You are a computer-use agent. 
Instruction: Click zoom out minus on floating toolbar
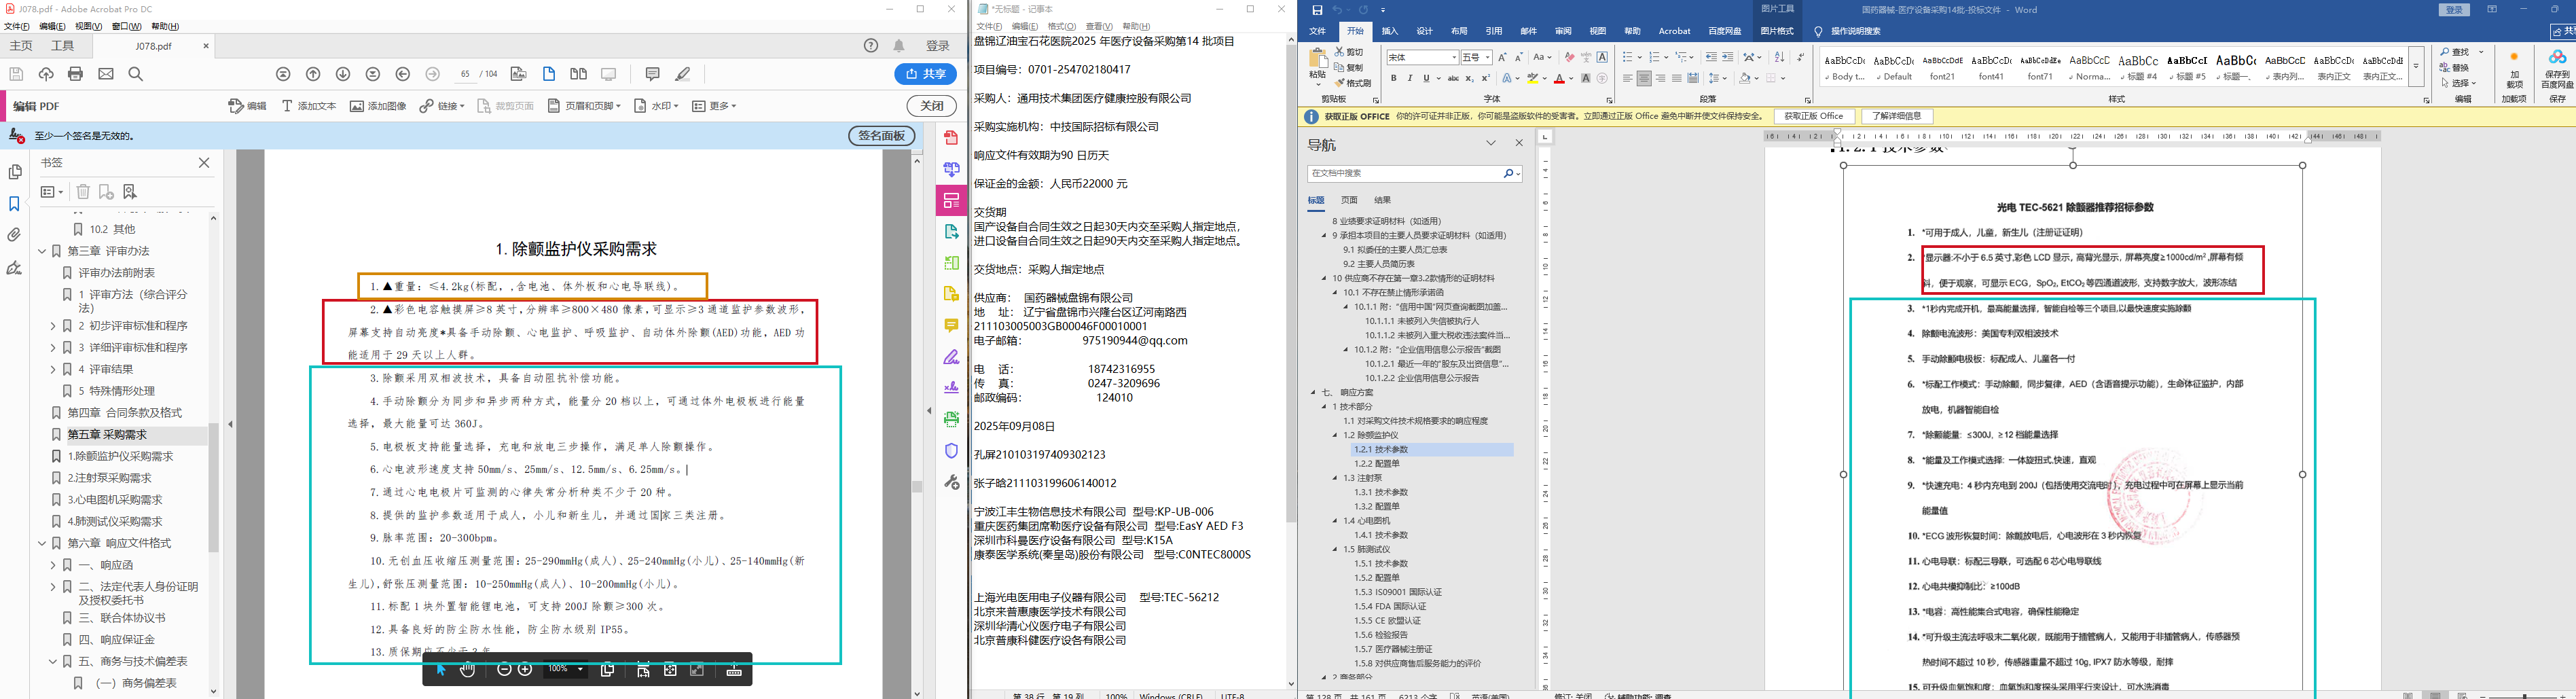505,670
